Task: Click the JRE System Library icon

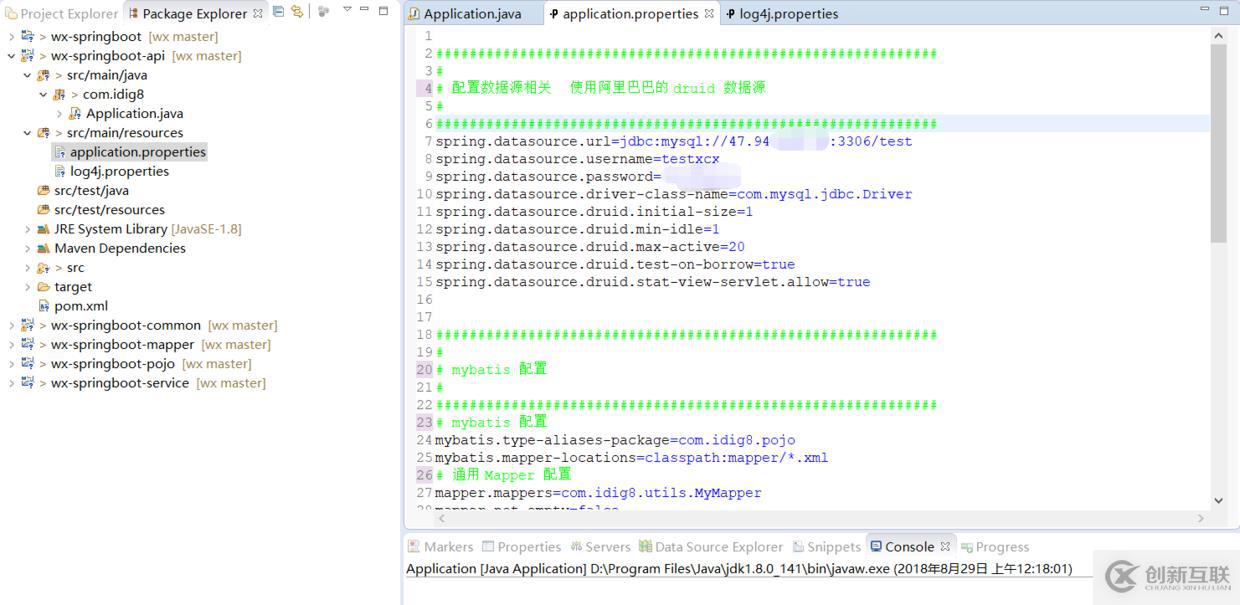Action: tap(43, 229)
